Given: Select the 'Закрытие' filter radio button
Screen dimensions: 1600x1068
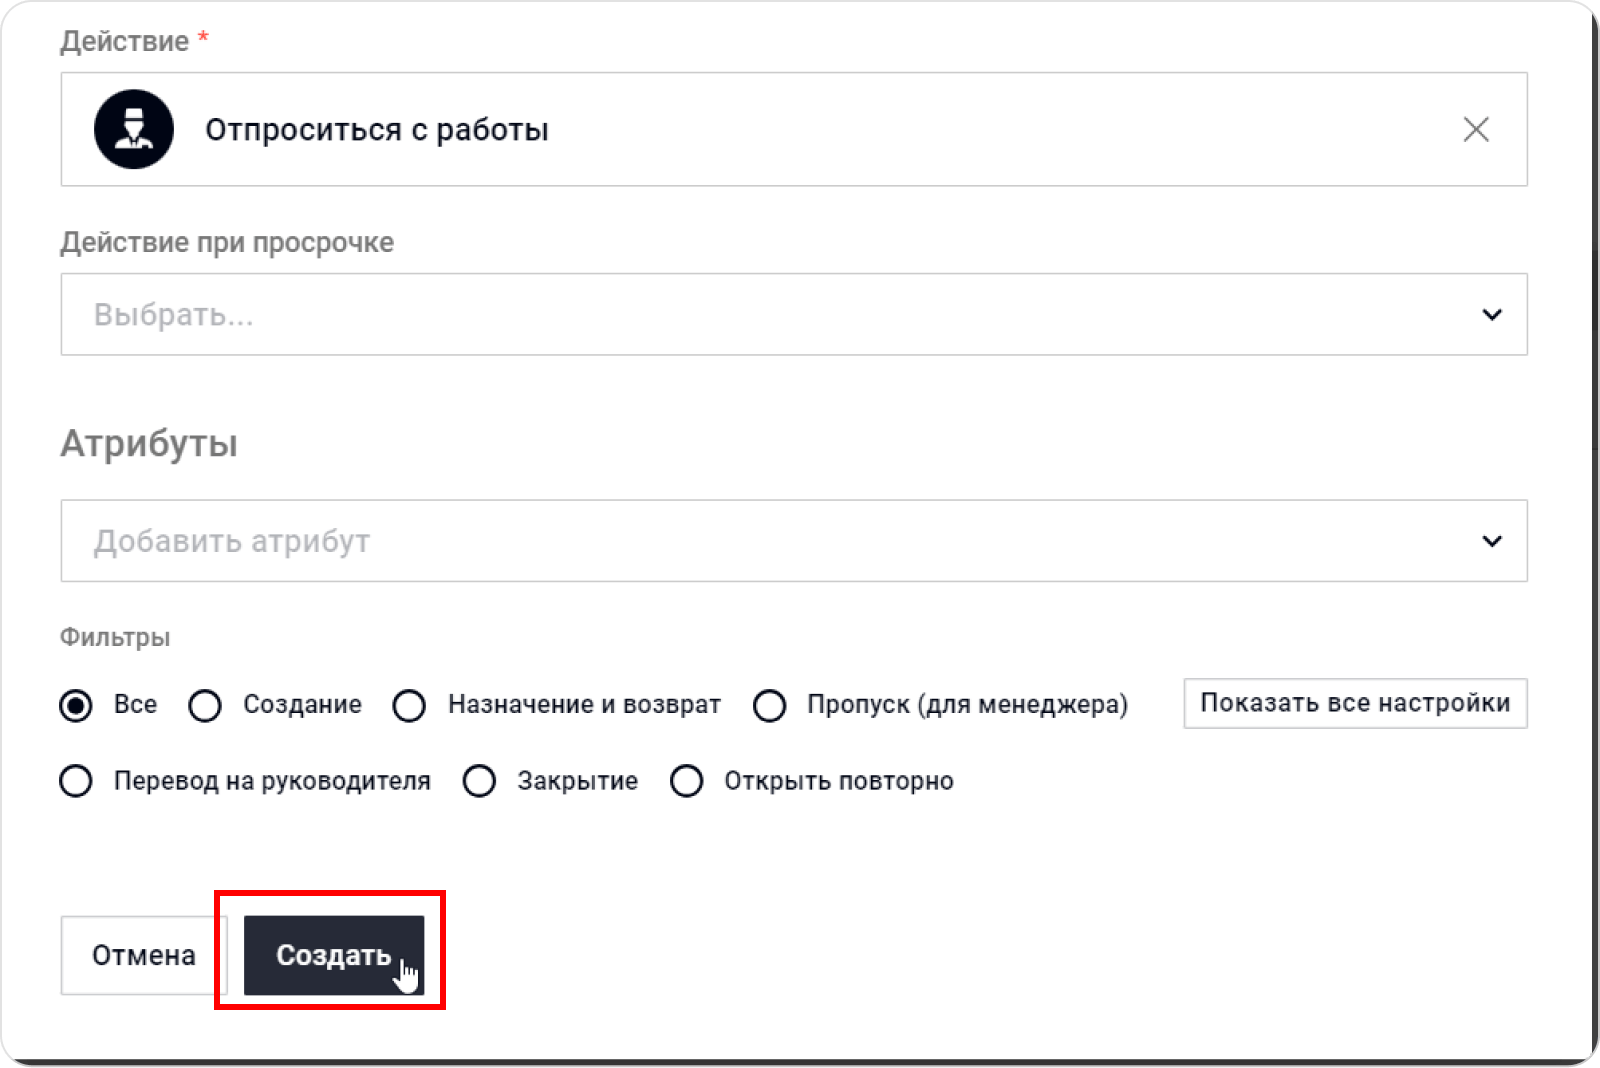Looking at the screenshot, I should tap(480, 781).
